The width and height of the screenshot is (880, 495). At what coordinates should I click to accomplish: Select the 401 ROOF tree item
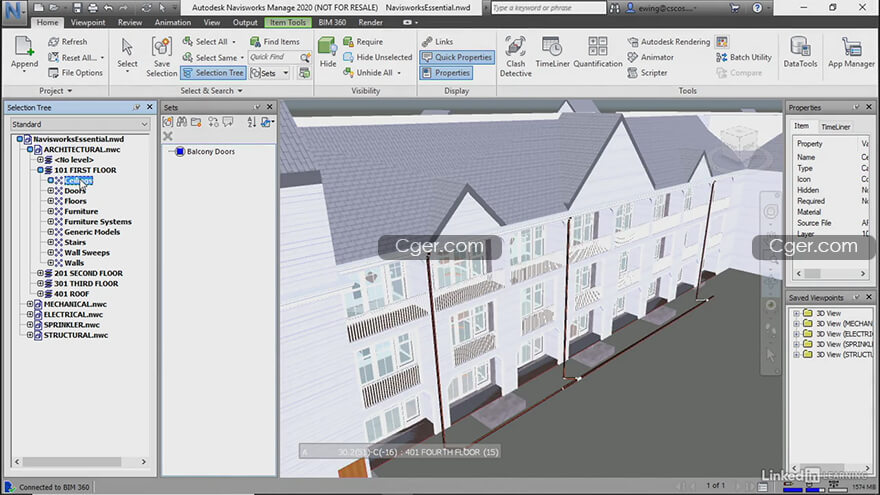(71, 294)
